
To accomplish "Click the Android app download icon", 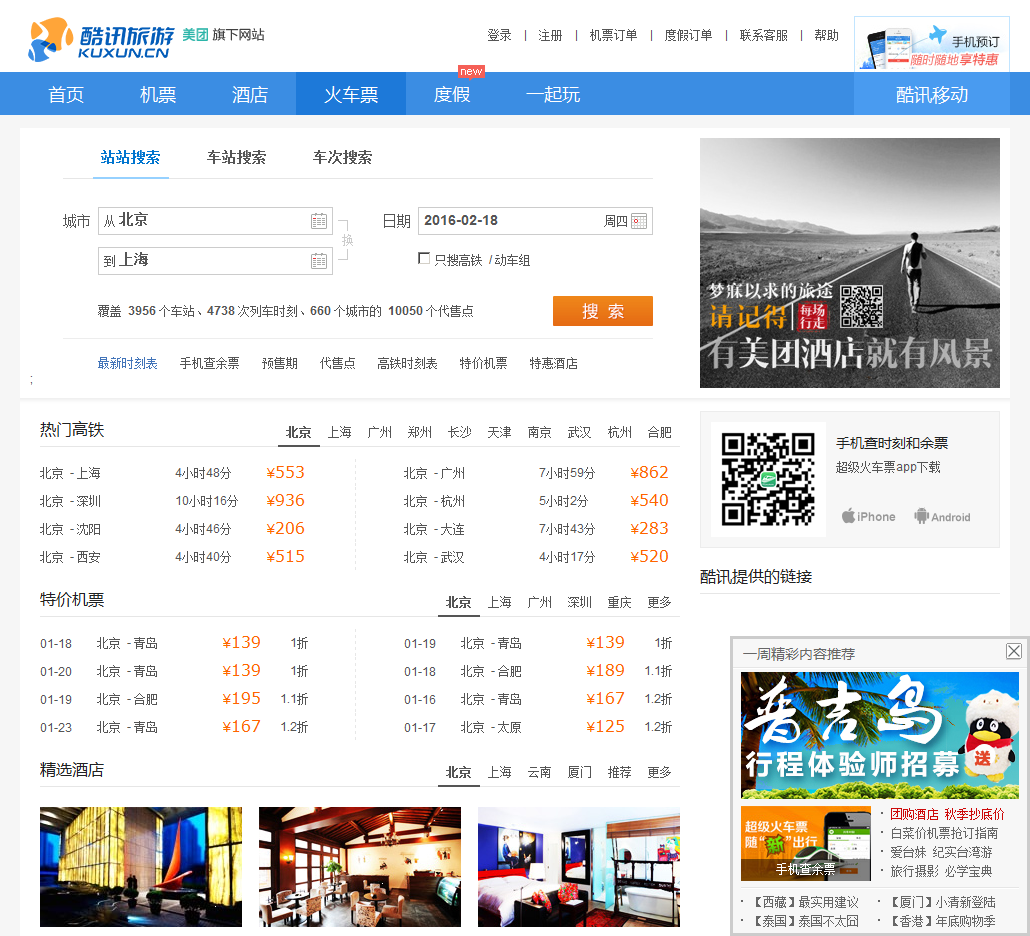I will (x=942, y=517).
